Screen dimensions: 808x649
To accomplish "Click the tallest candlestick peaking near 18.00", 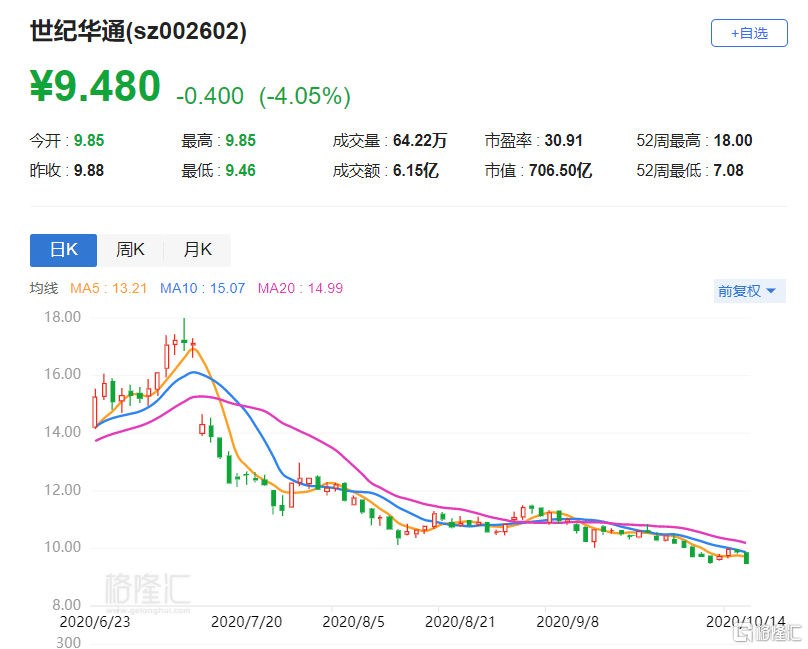I will click(184, 335).
